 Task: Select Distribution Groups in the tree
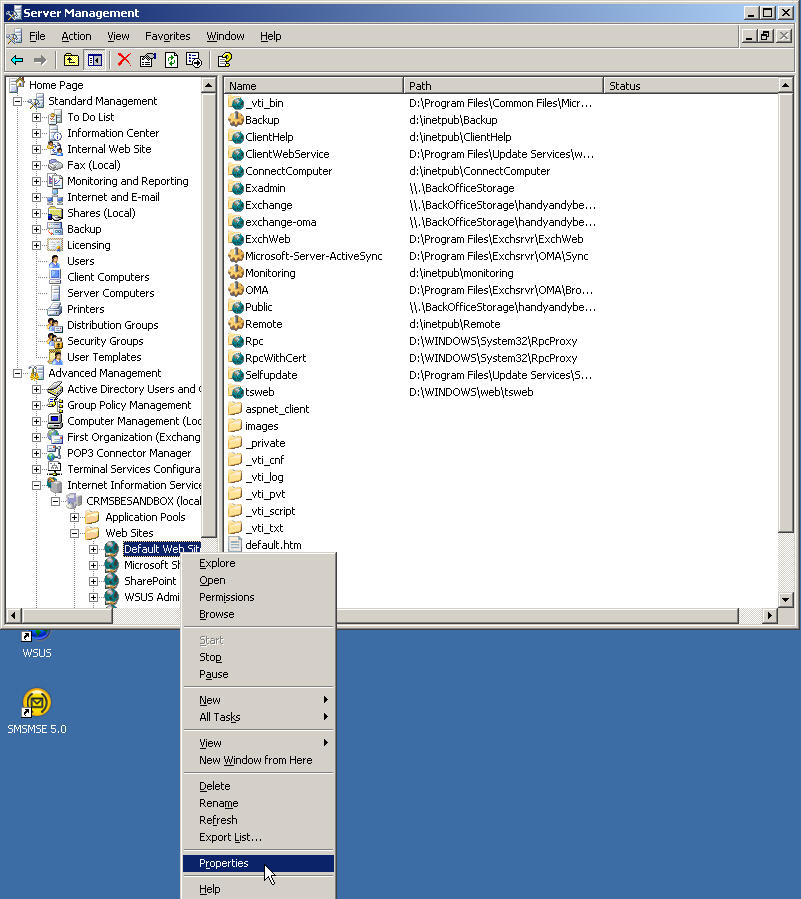click(x=112, y=325)
